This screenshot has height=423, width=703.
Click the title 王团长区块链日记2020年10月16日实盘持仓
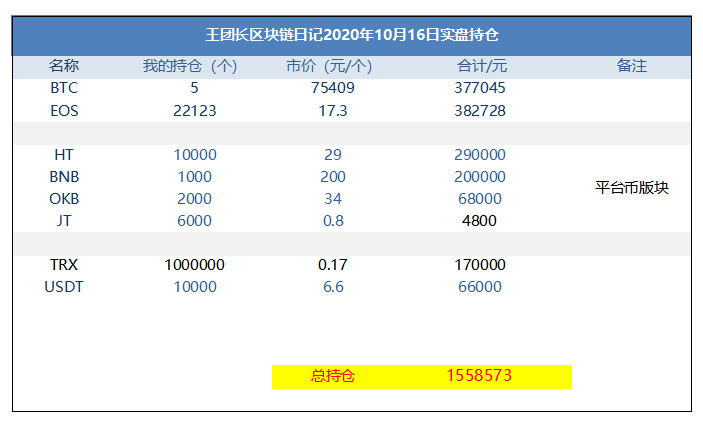352,35
